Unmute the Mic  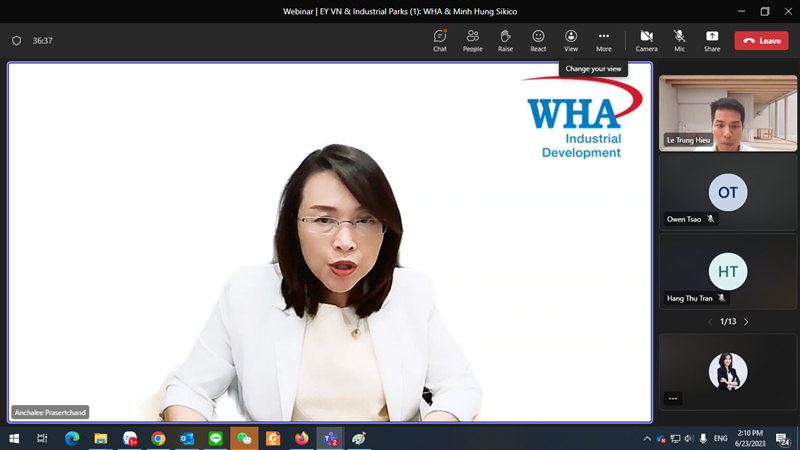click(x=679, y=40)
